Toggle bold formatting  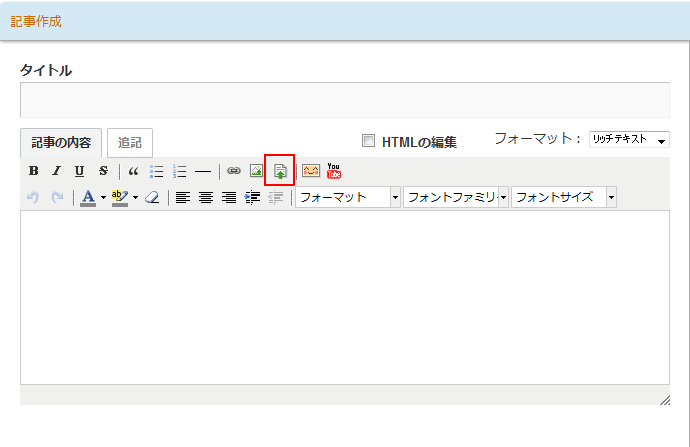pyautogui.click(x=33, y=171)
